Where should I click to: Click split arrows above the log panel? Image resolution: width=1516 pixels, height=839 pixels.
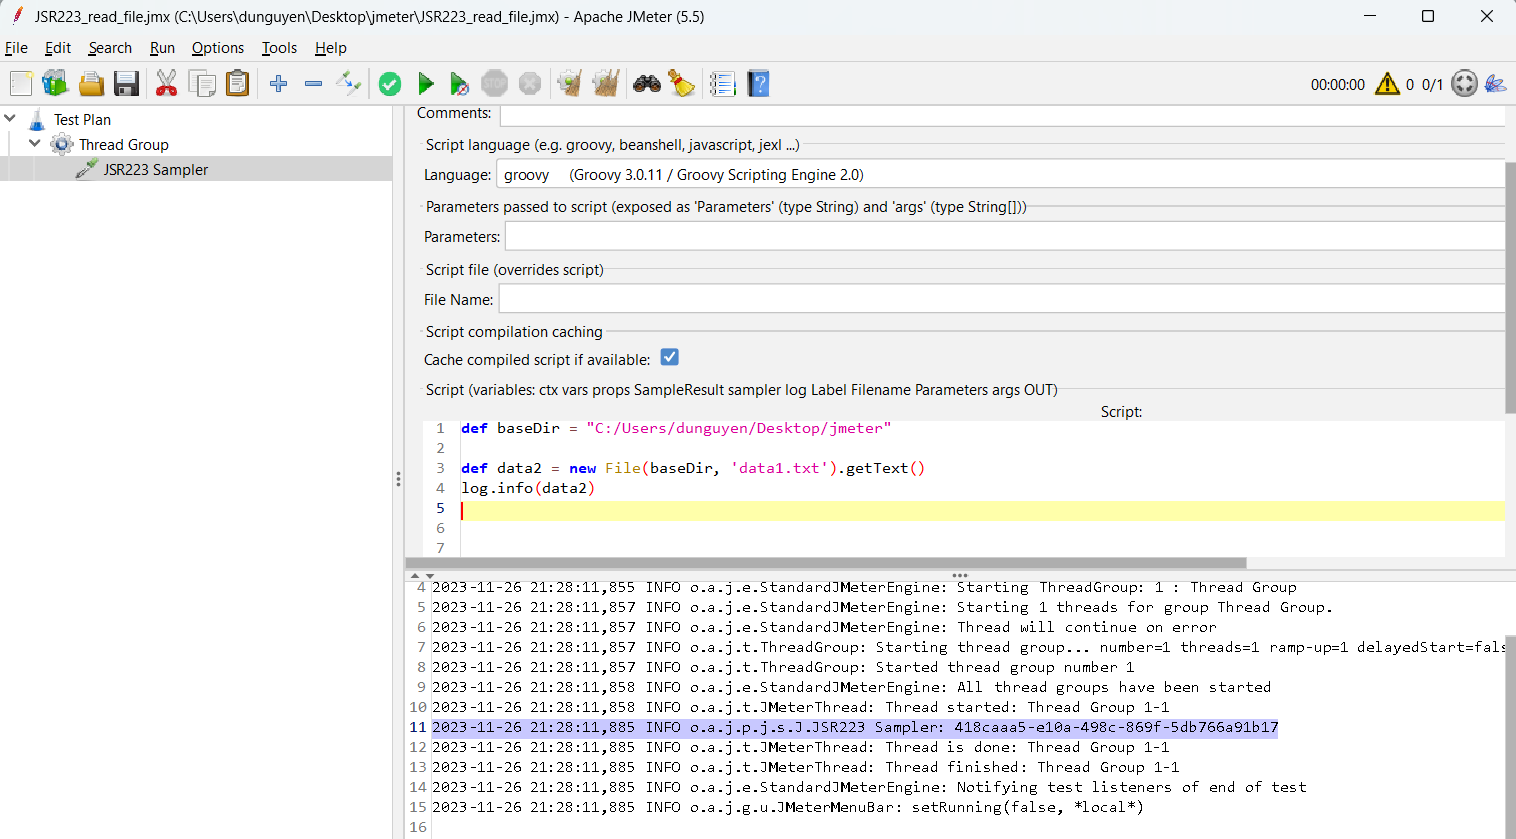click(422, 576)
